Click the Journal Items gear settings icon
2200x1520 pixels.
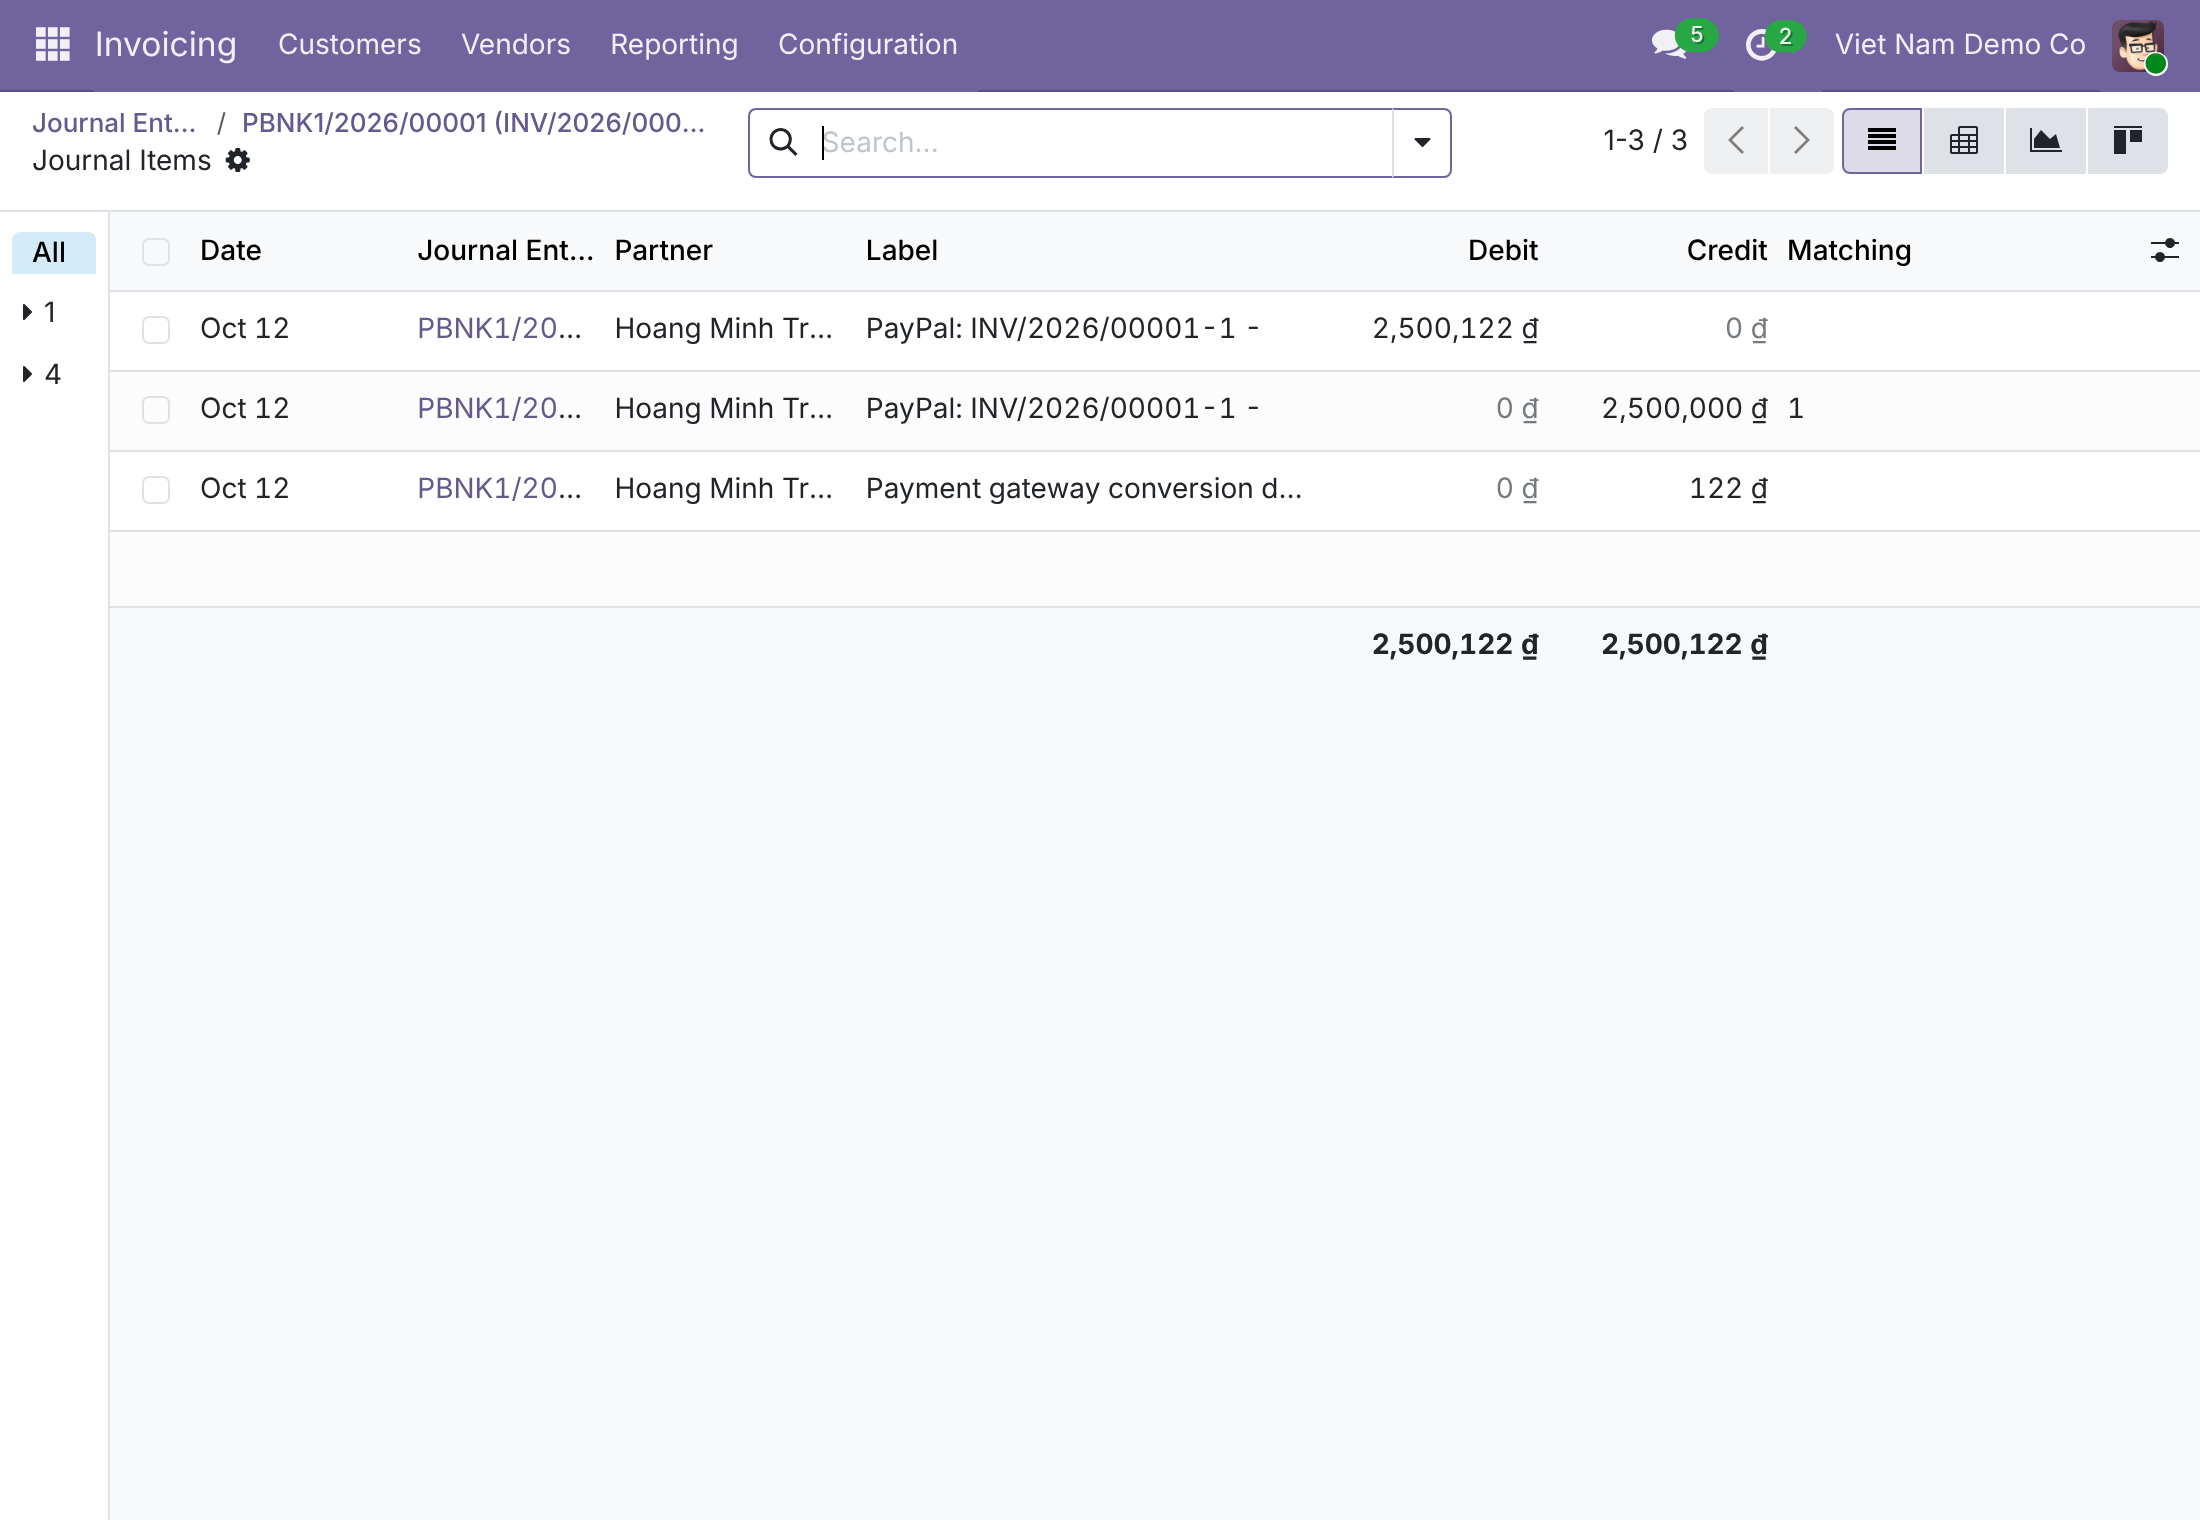[238, 161]
